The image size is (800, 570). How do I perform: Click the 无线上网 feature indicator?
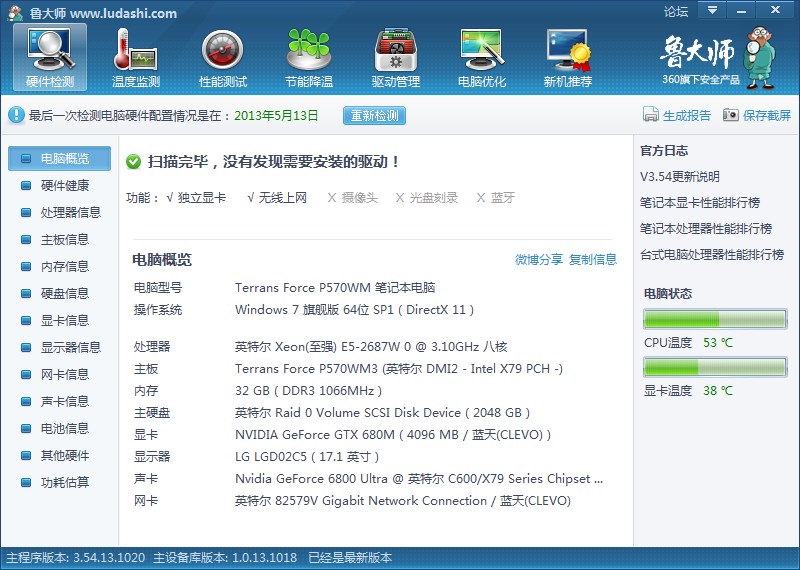pos(277,197)
